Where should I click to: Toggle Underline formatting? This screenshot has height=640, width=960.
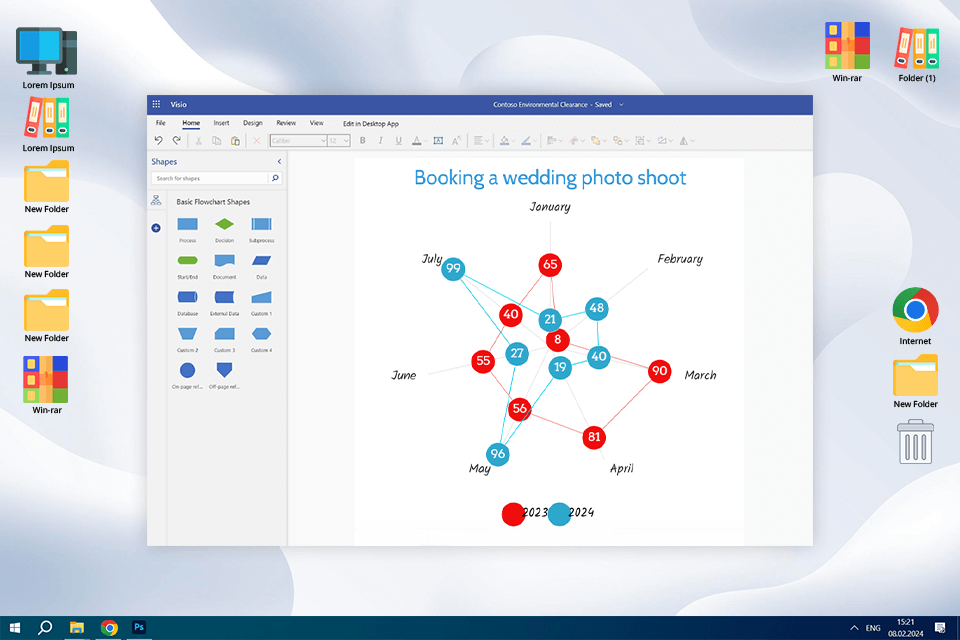click(x=399, y=141)
